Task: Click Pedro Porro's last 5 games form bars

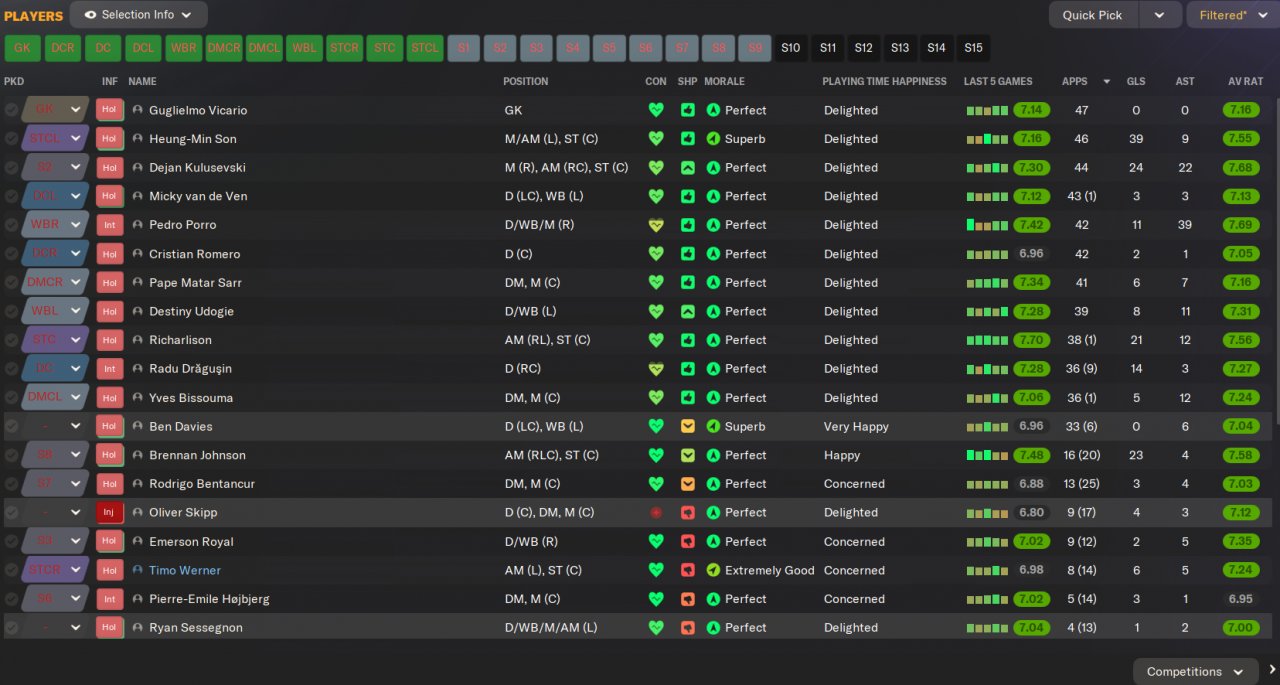Action: [x=988, y=225]
